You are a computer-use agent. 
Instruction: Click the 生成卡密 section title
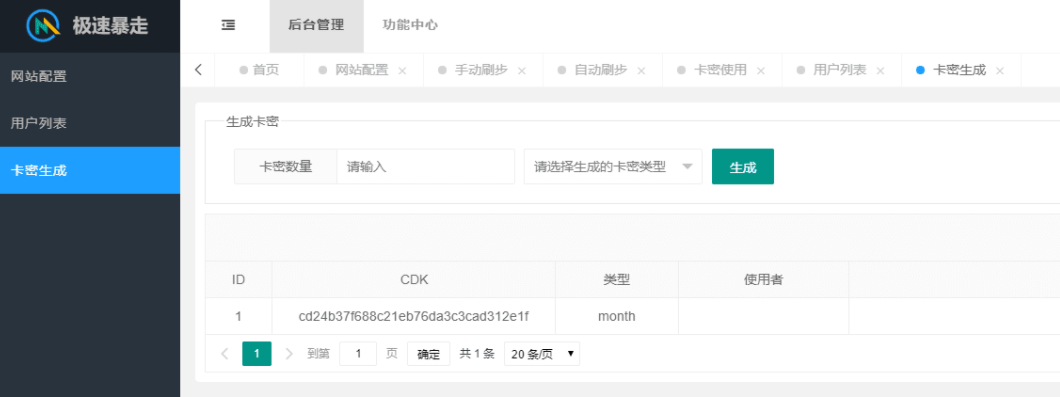pos(252,122)
